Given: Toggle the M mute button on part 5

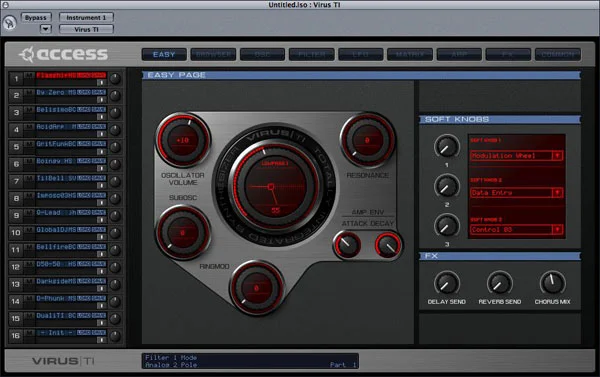Looking at the screenshot, I should click(29, 144).
